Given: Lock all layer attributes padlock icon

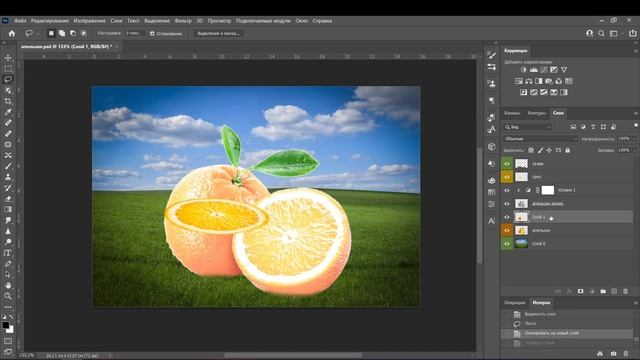Looking at the screenshot, I should tap(567, 150).
